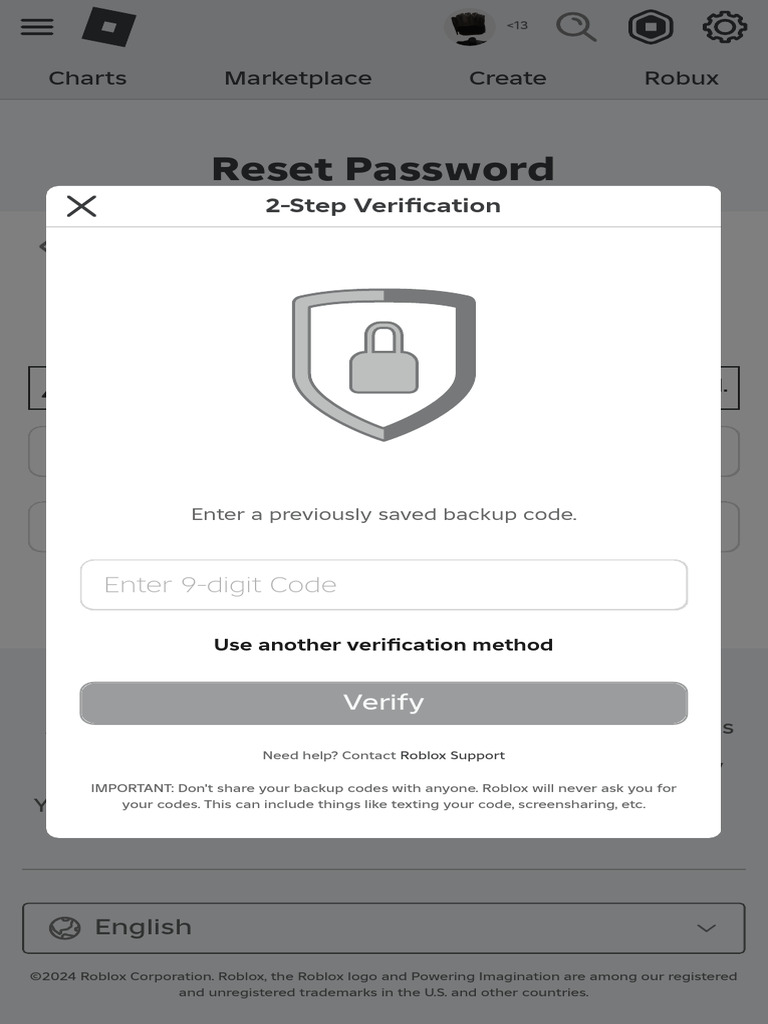Viewport: 768px width, 1024px height.
Task: Click the under-13 age label
Action: [517, 25]
